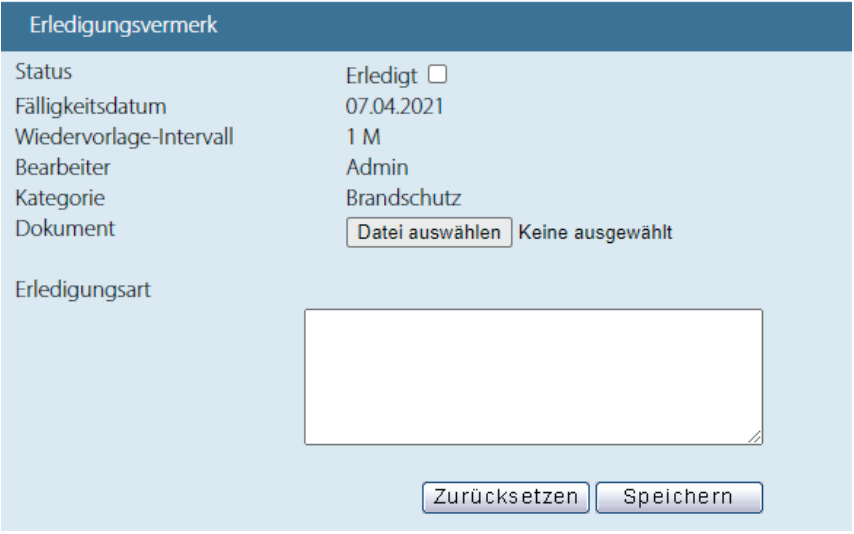This screenshot has height=534, width=854.
Task: Click the Dokument field label
Action: (65, 228)
